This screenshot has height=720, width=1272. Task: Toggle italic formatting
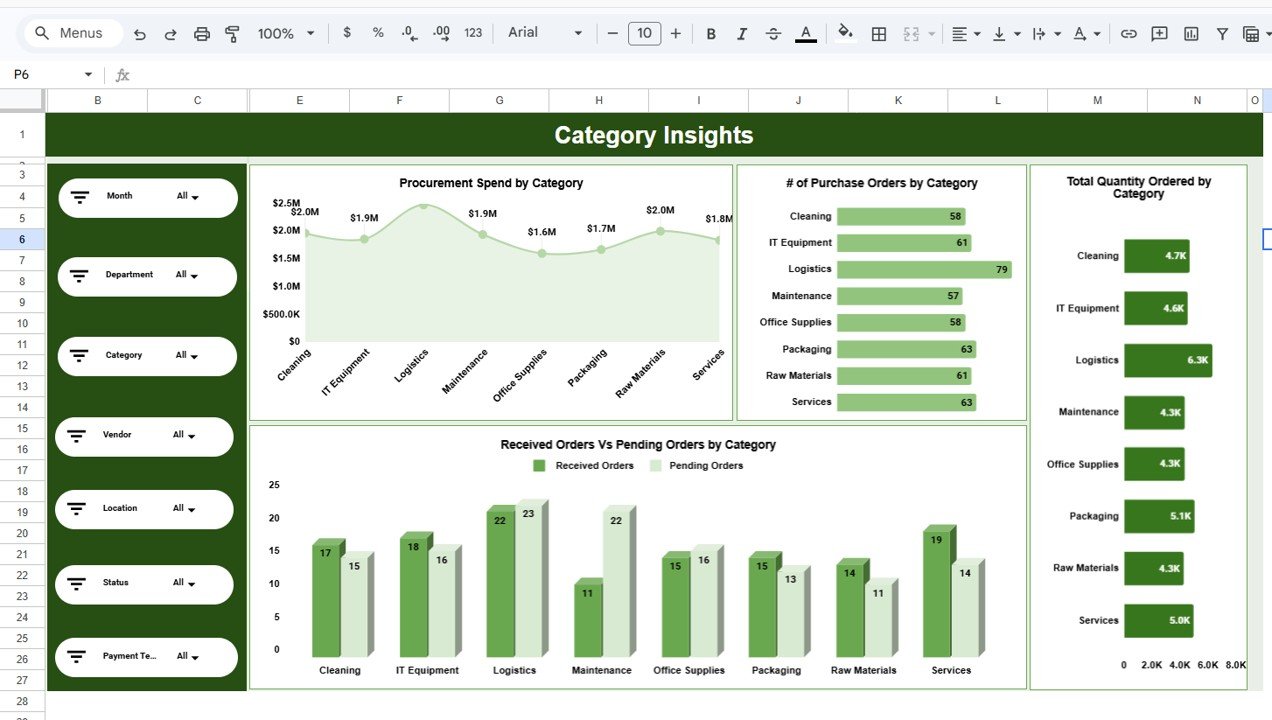tap(741, 33)
